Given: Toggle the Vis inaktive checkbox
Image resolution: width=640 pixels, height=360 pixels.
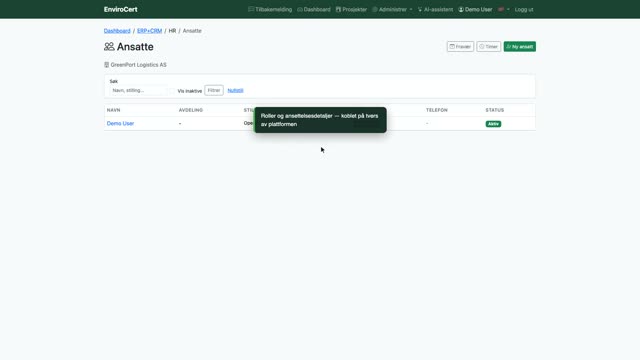Looking at the screenshot, I should pos(172,91).
